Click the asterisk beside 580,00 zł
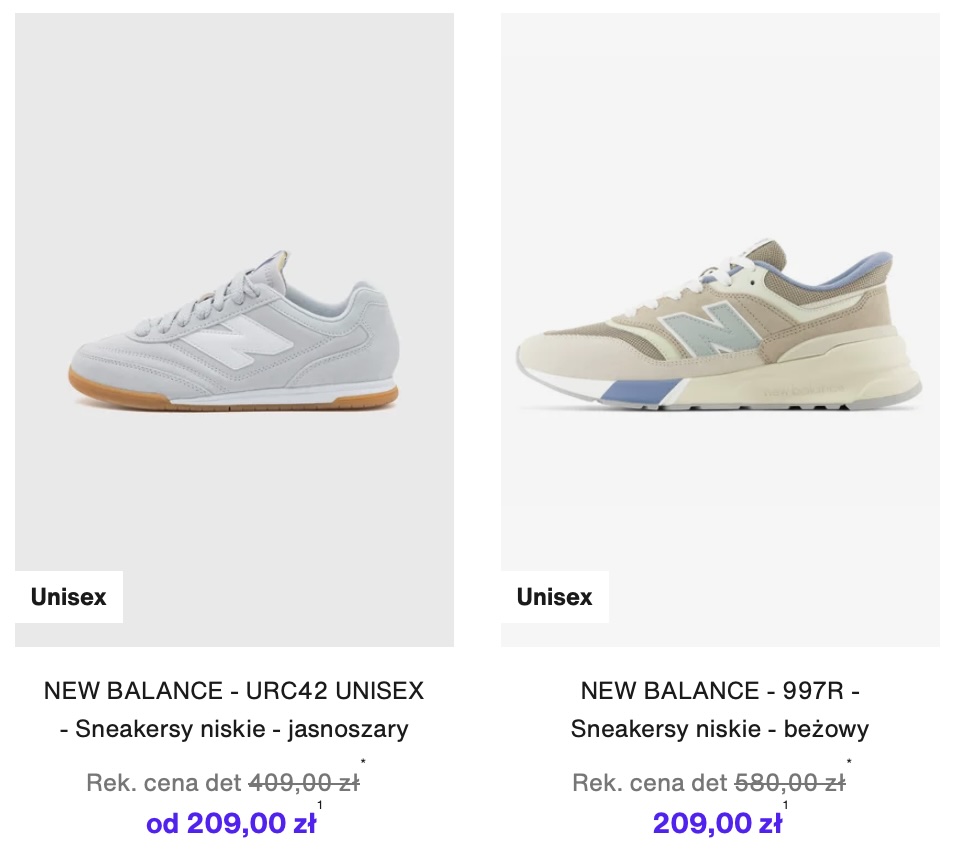 [849, 764]
